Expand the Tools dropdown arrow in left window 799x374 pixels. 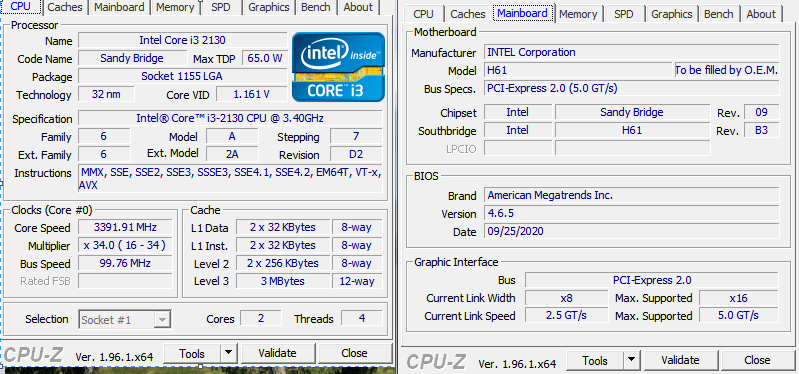228,353
